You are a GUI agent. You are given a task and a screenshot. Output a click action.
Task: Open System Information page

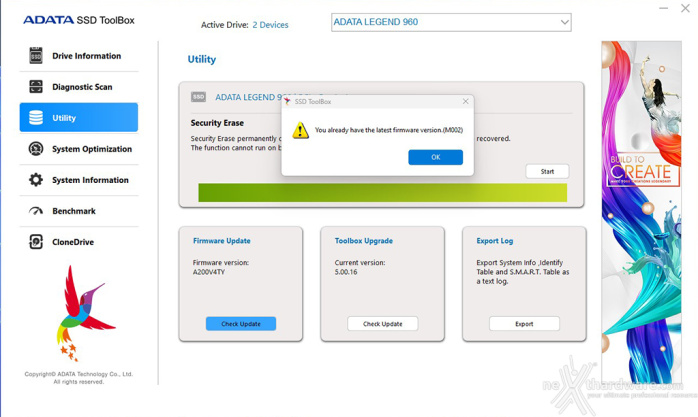click(x=79, y=180)
